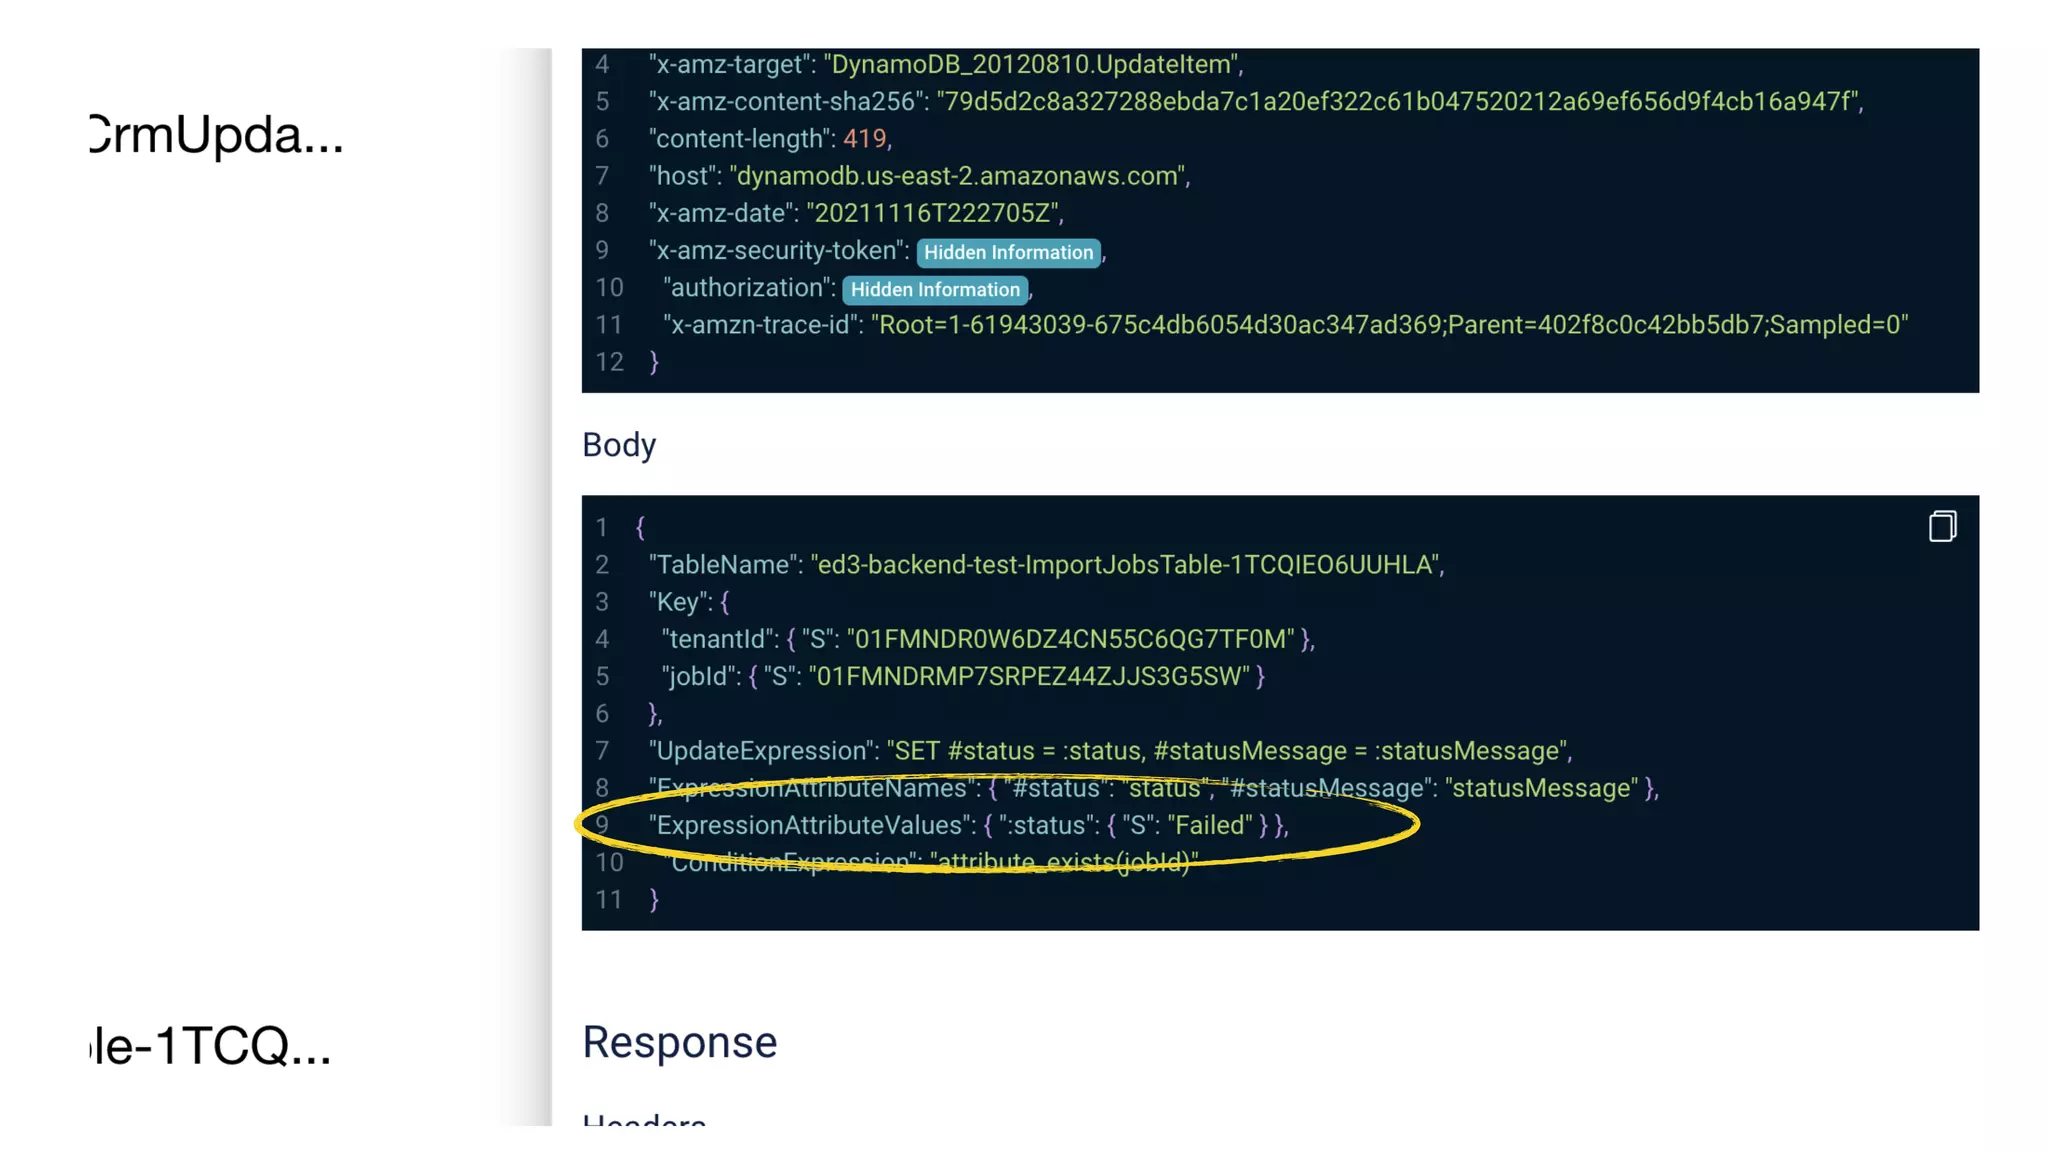Click the x-amz-date value 20211116T222705Z
Screen dimensions: 2048x1152
[x=932, y=214]
